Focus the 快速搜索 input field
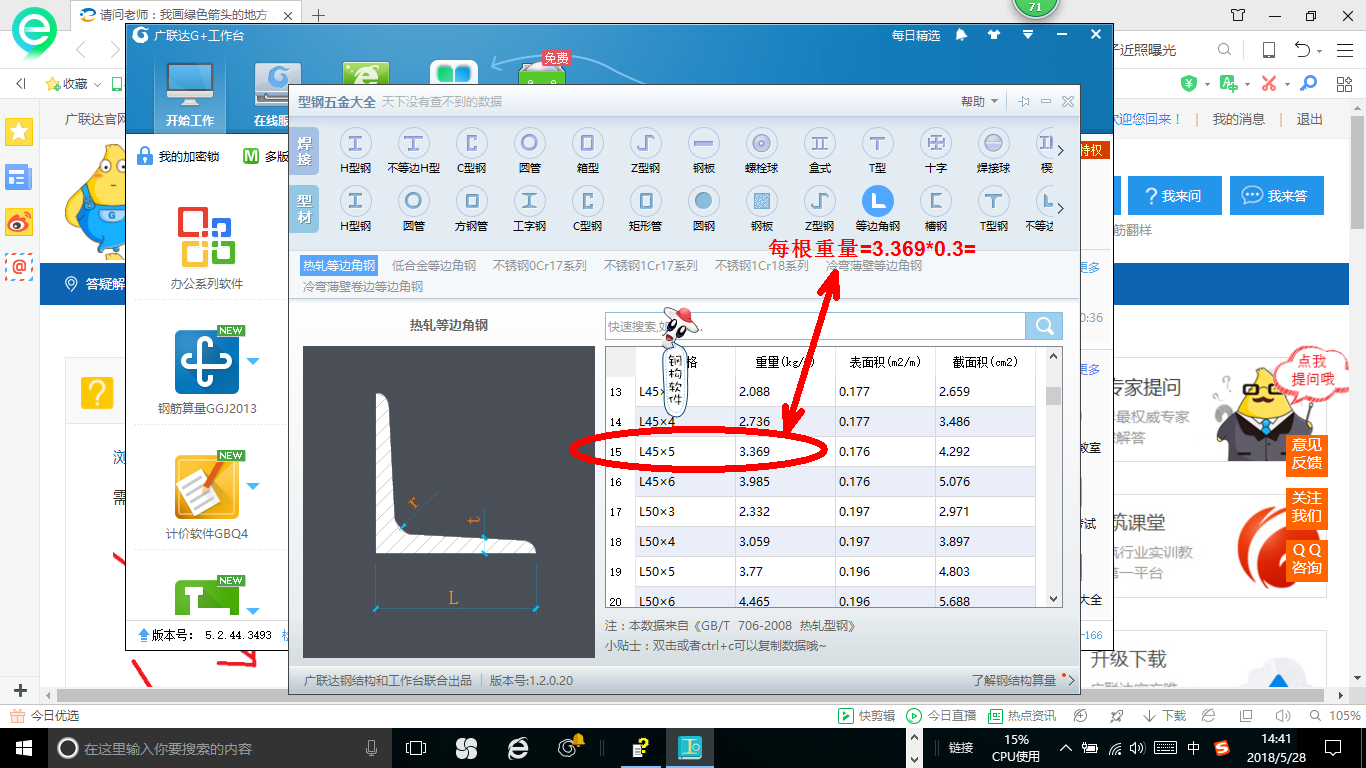Screen dimensions: 1366x768 815,326
